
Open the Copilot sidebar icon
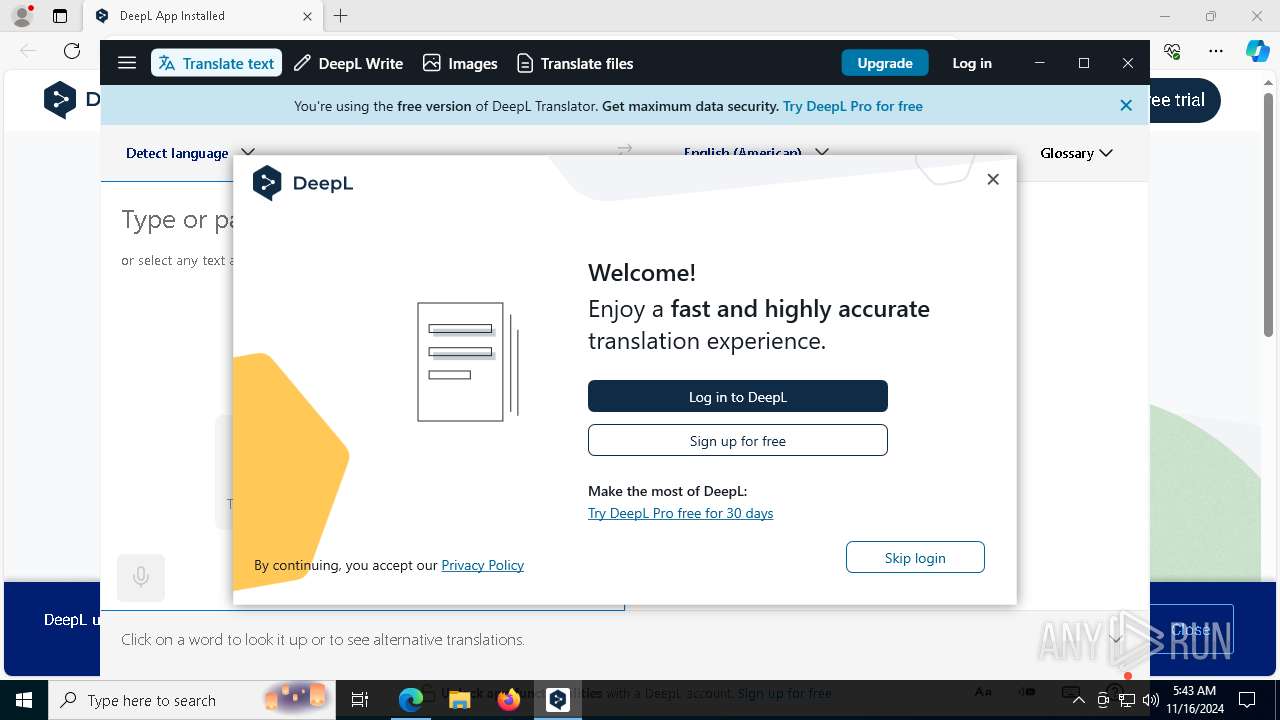[x=1258, y=51]
